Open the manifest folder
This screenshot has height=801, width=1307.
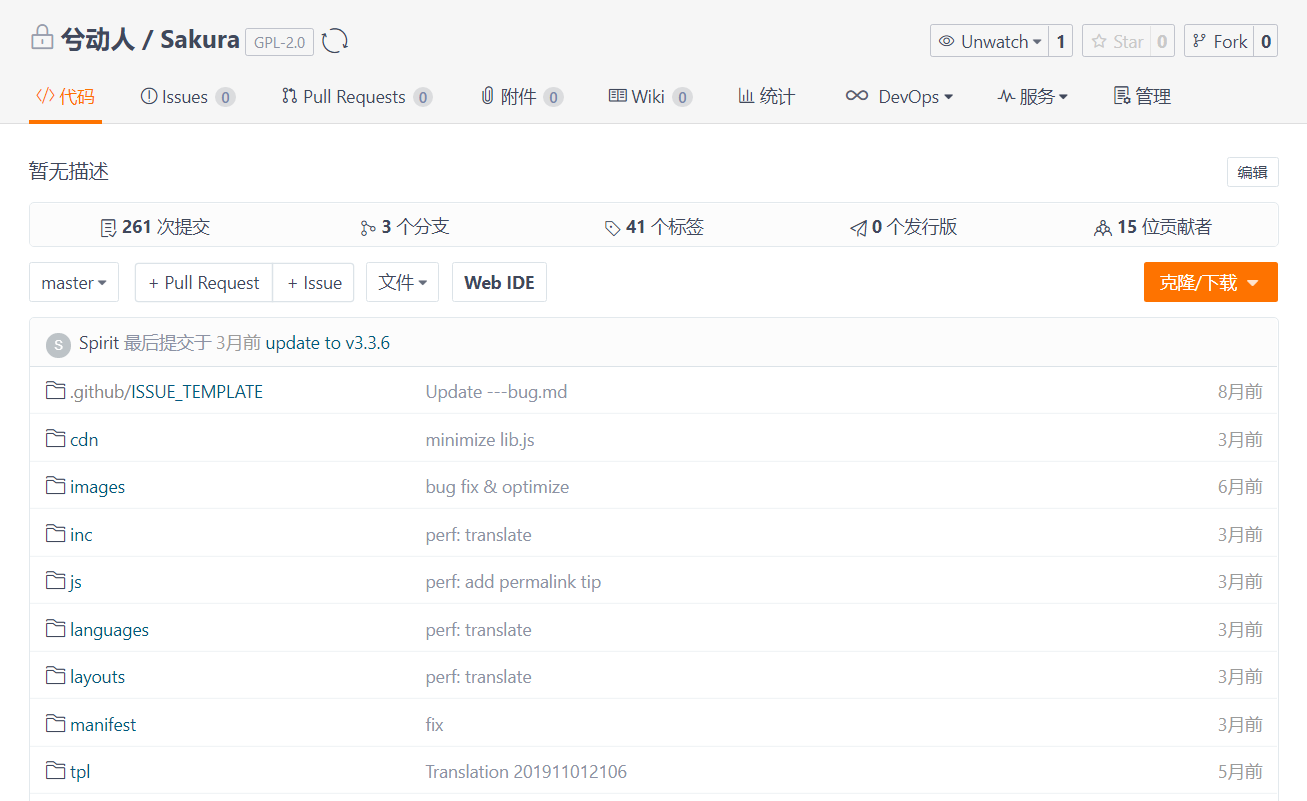(103, 724)
